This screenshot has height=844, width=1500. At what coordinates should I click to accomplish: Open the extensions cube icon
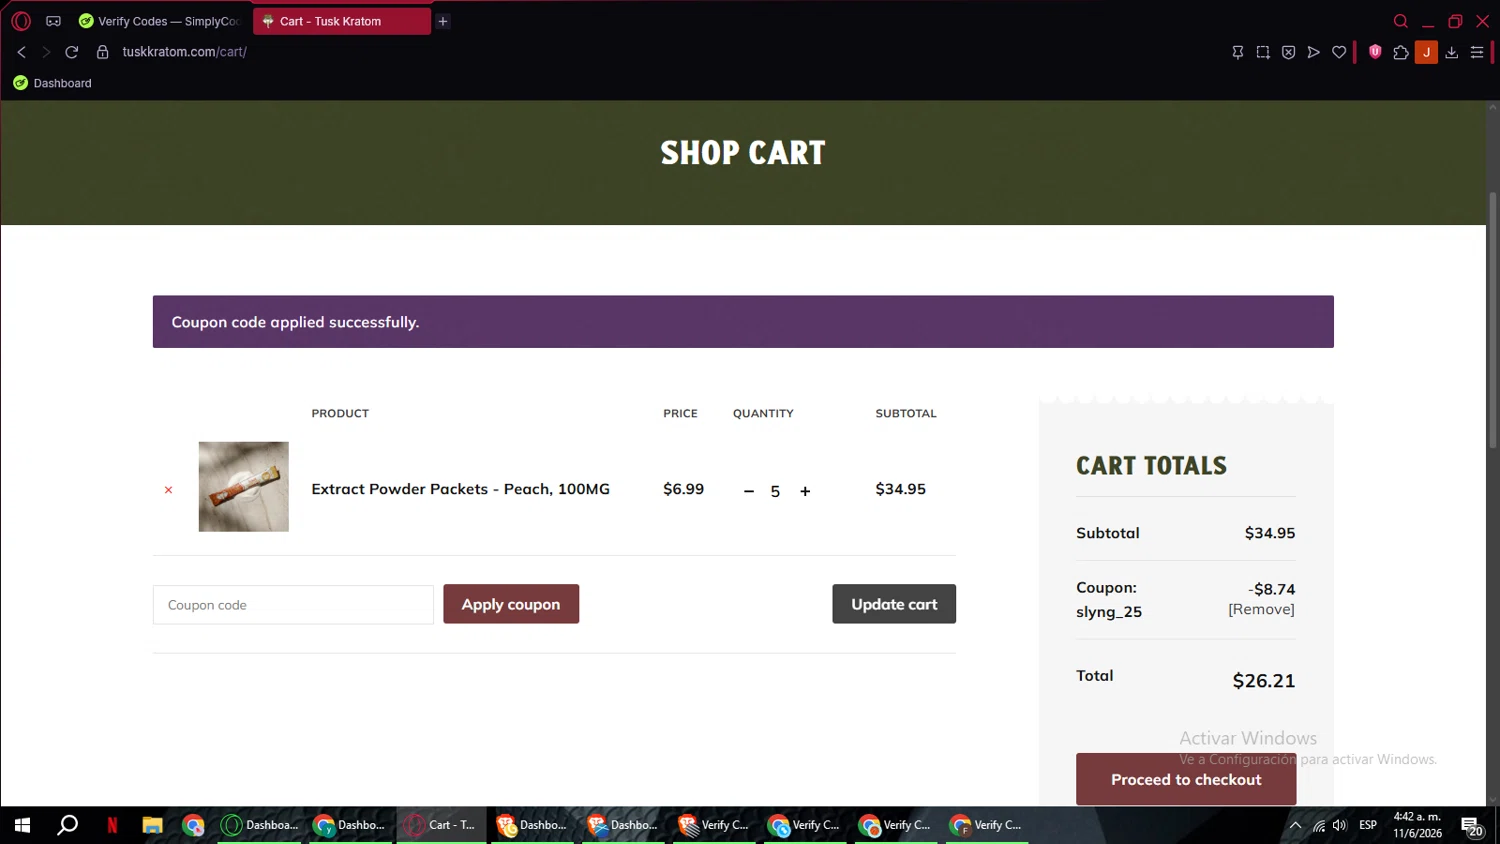tap(1401, 52)
